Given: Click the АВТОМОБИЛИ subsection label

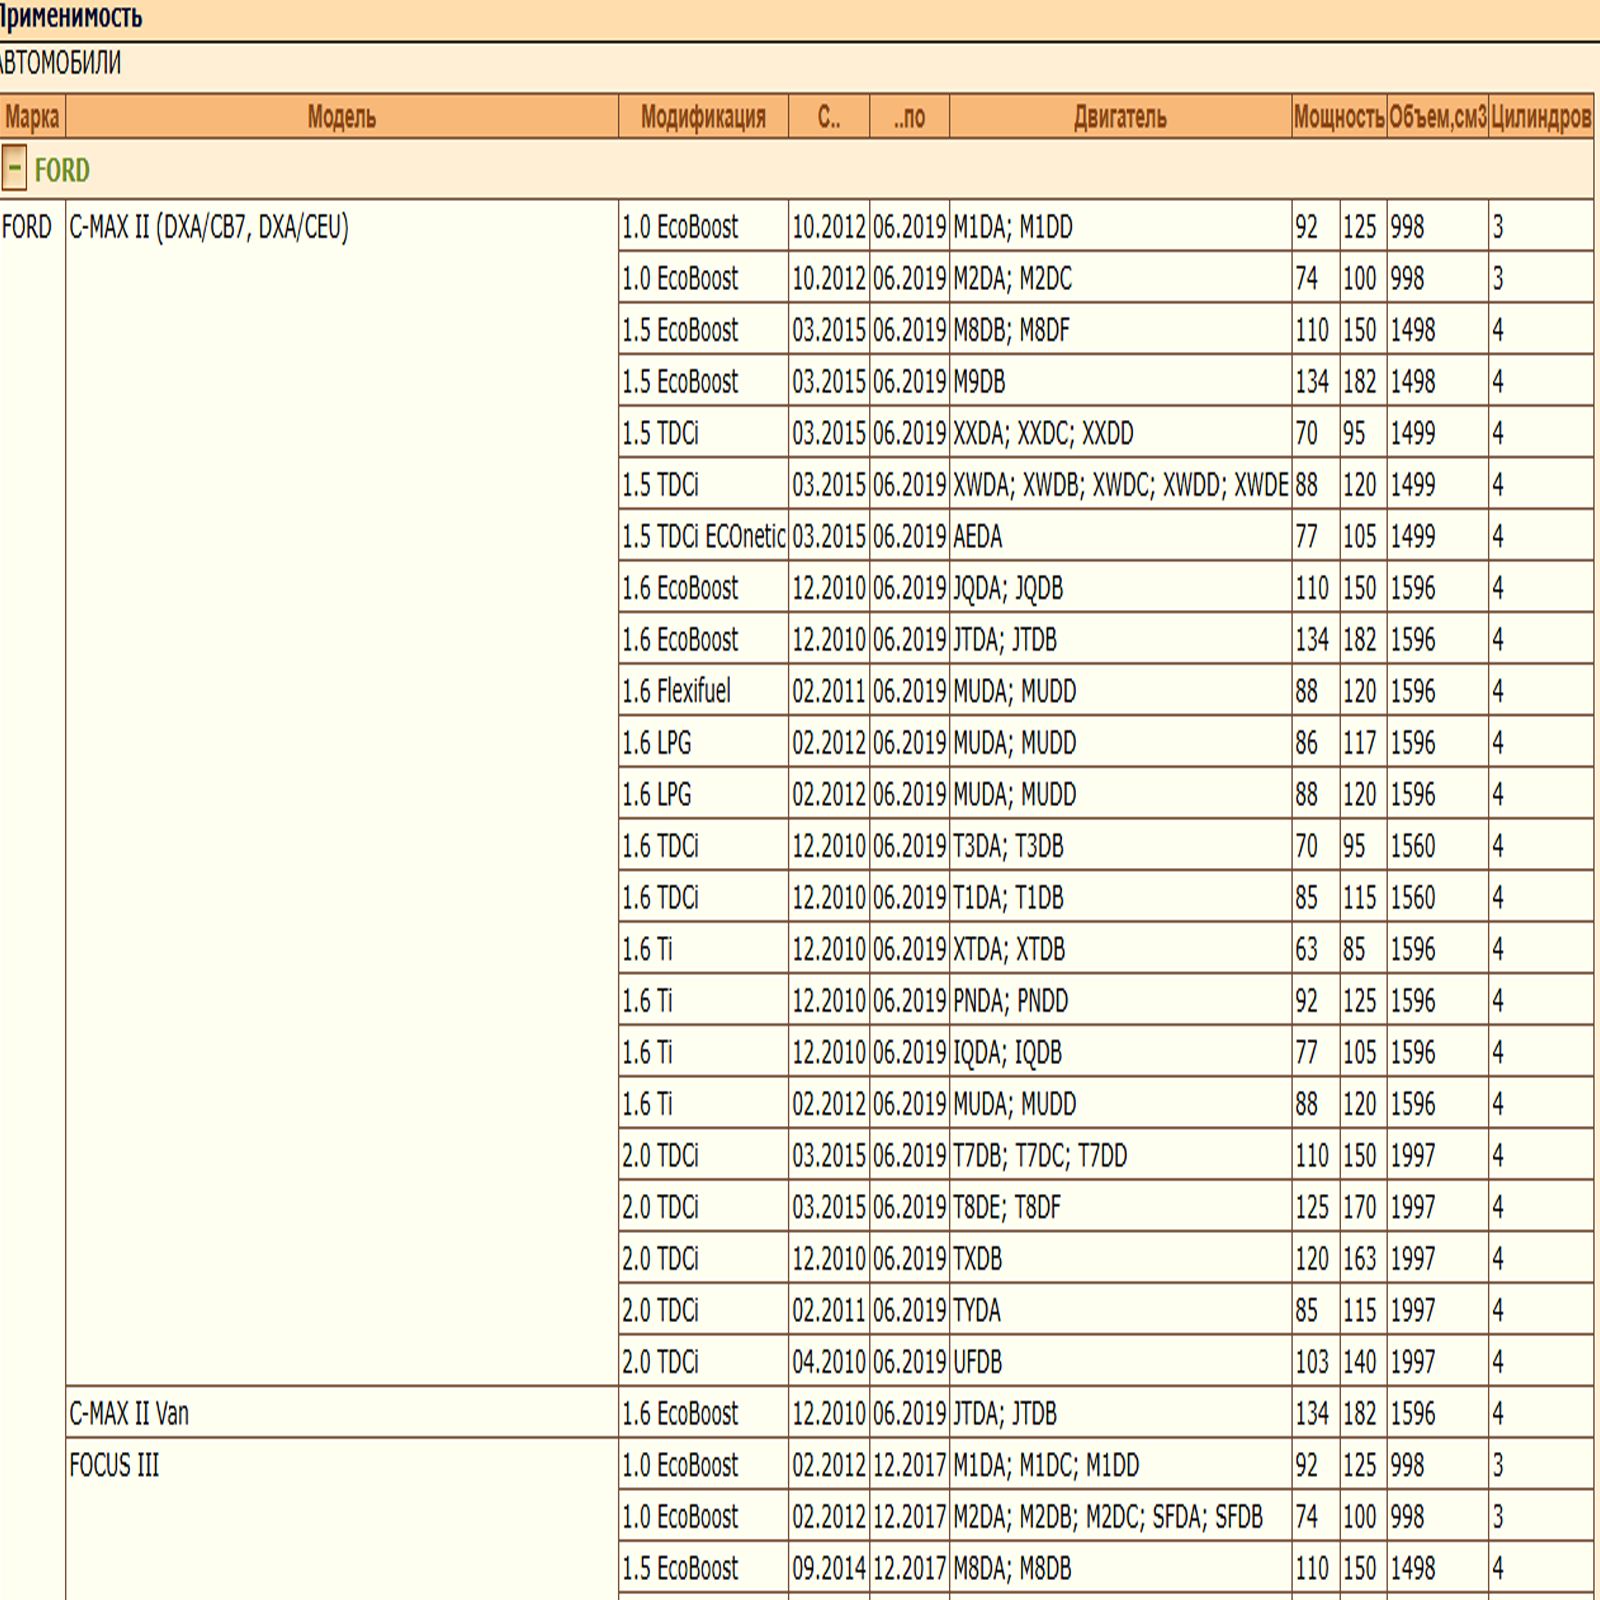Looking at the screenshot, I should coord(60,63).
